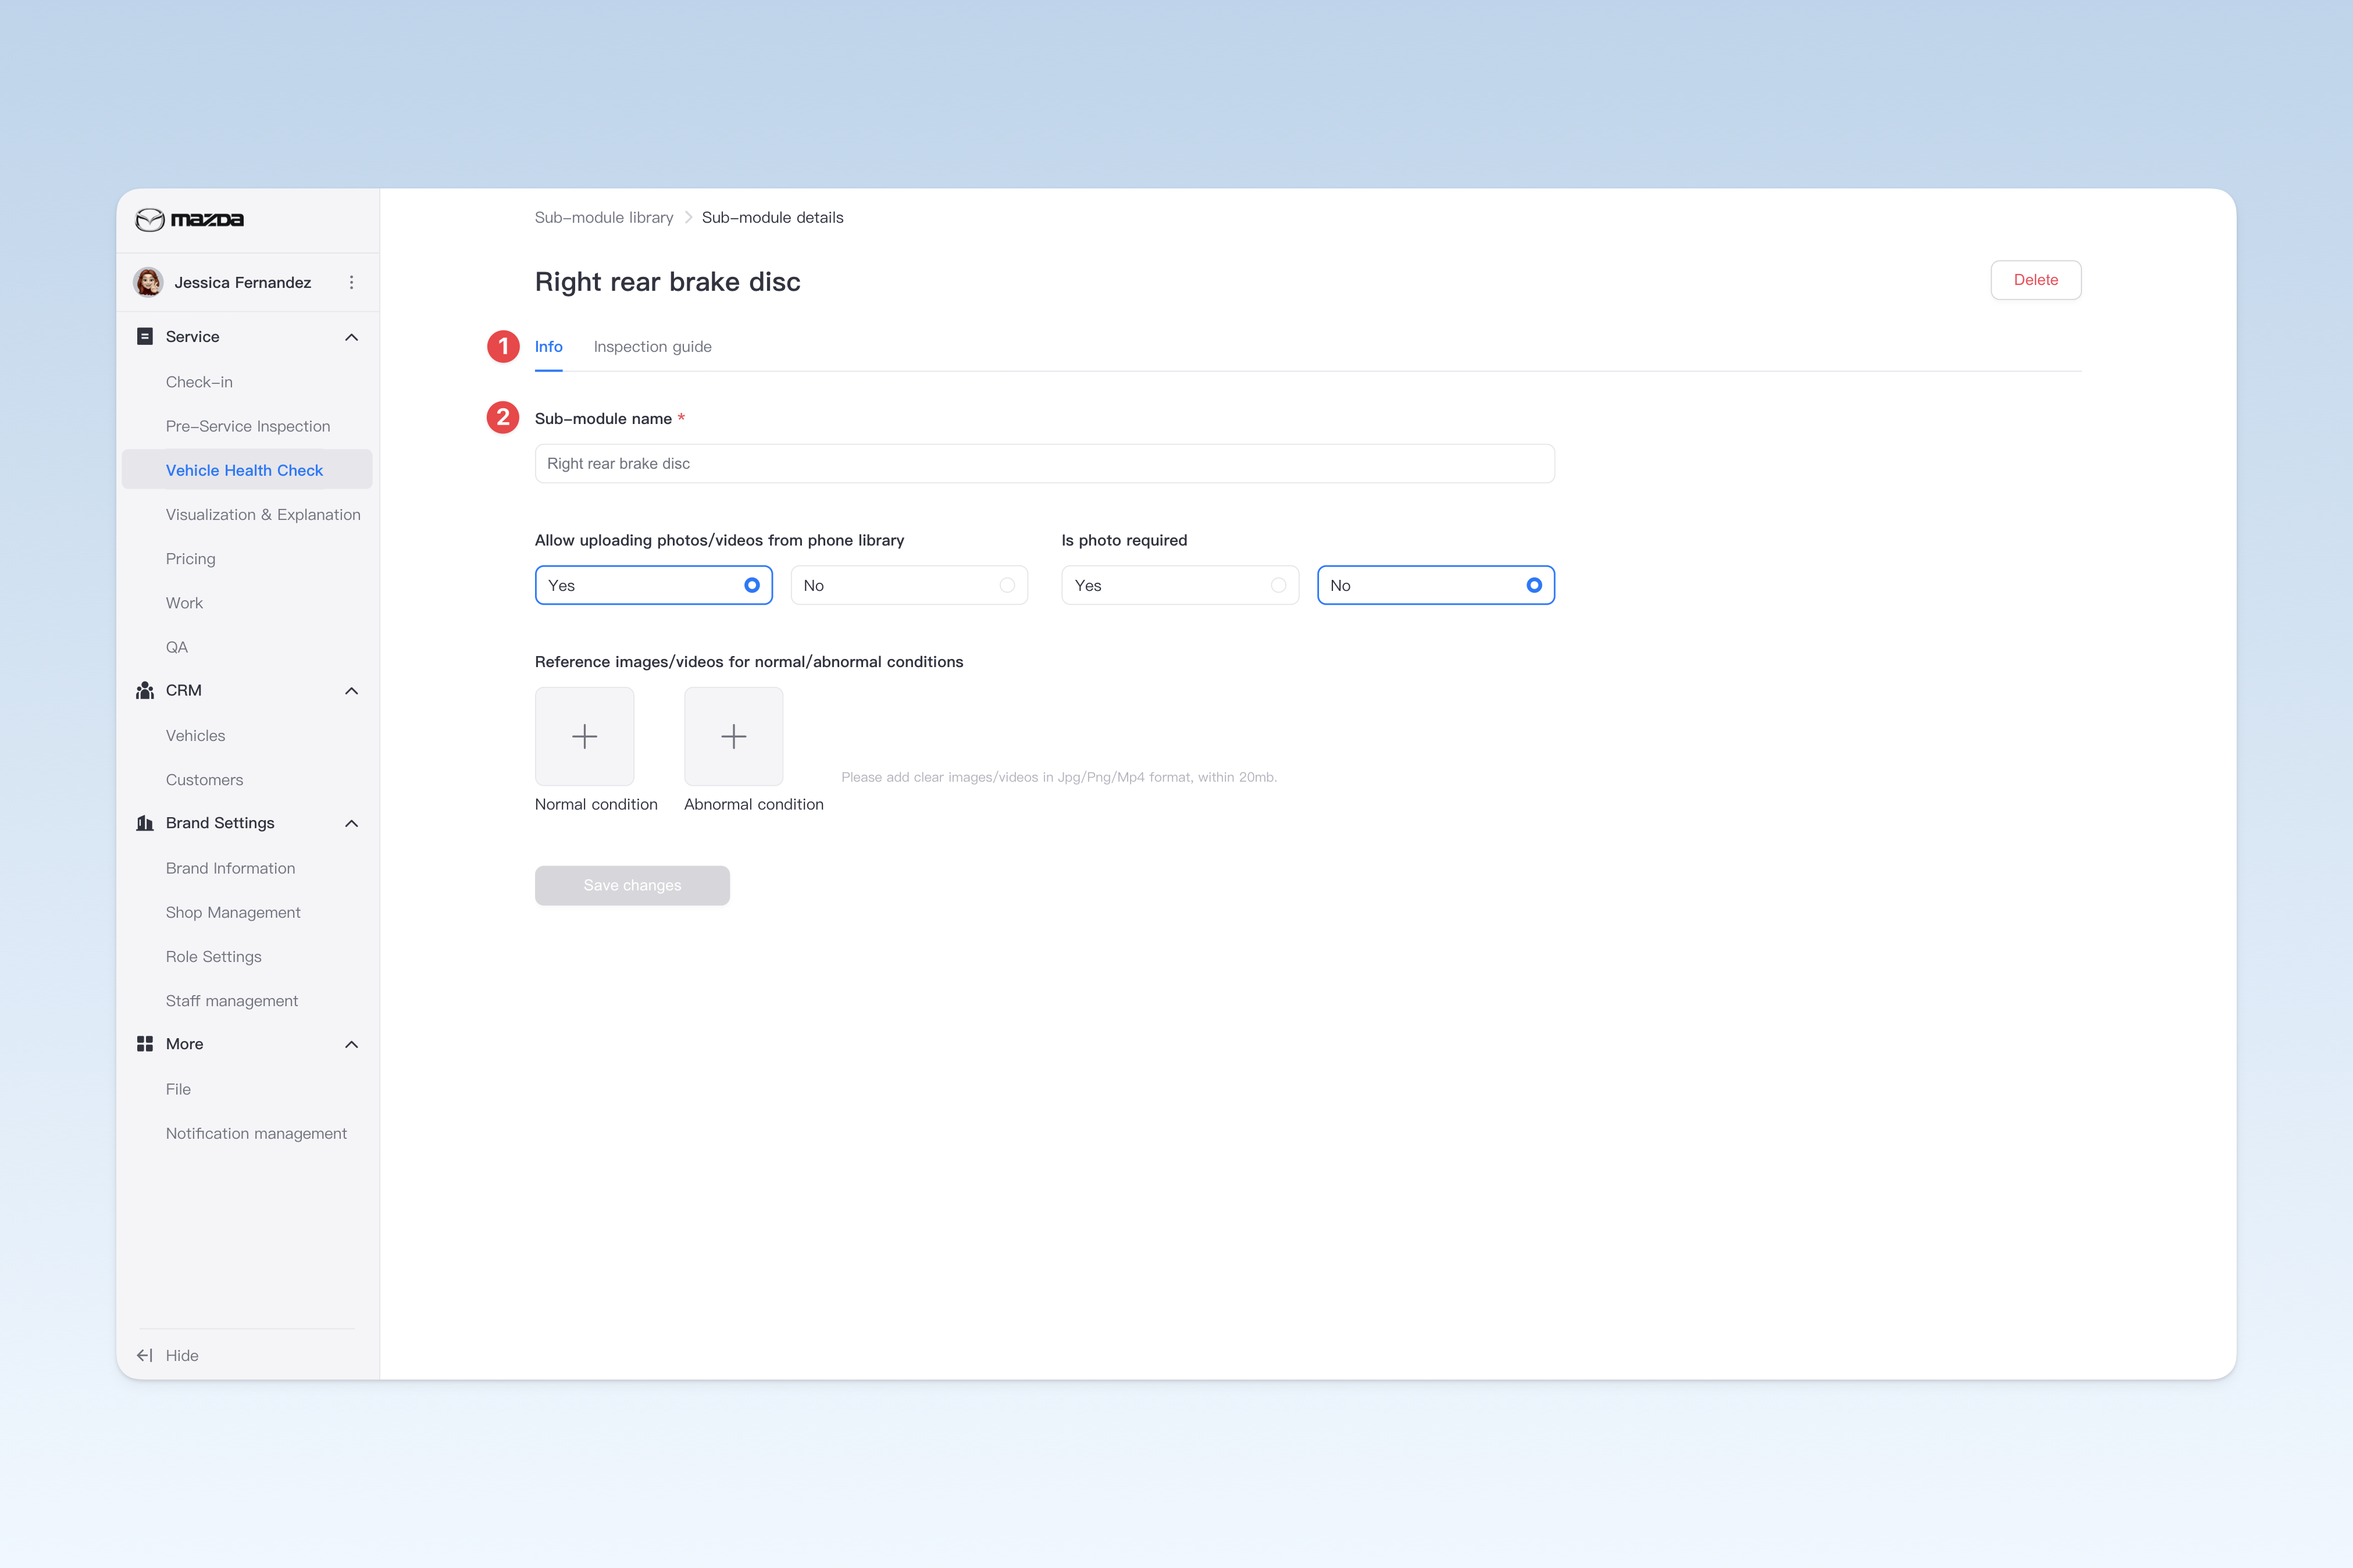Click the Hide sidebar arrow icon
This screenshot has width=2353, height=1568.
pos(145,1356)
